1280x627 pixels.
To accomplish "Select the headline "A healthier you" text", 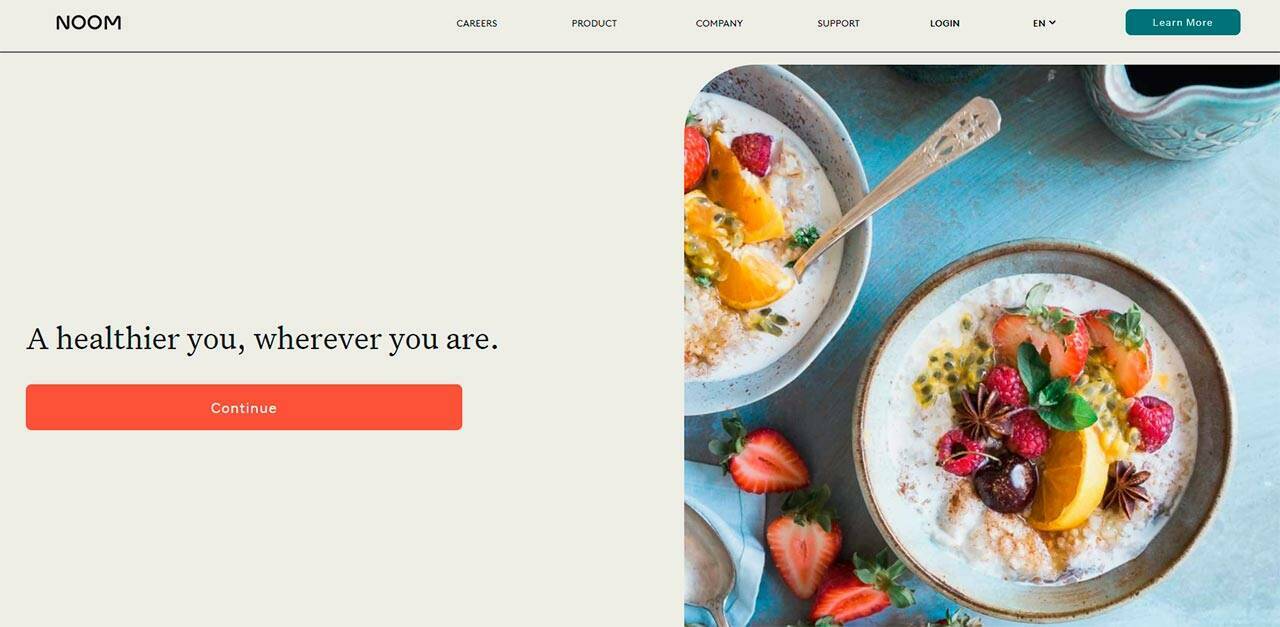I will (135, 339).
